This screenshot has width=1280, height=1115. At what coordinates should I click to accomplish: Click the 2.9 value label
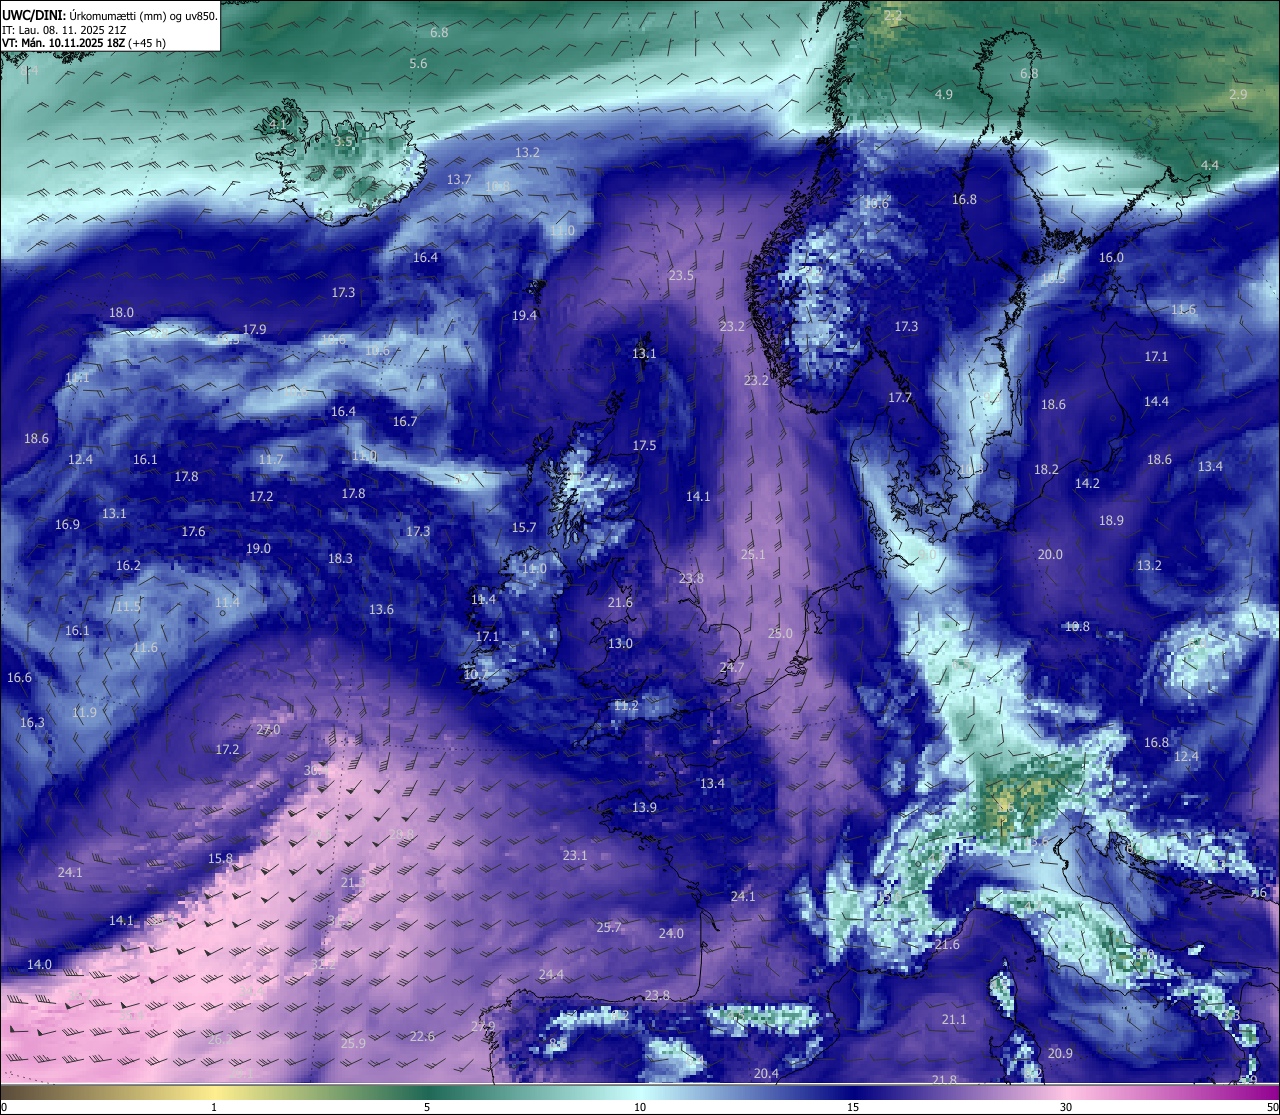[x=1238, y=94]
